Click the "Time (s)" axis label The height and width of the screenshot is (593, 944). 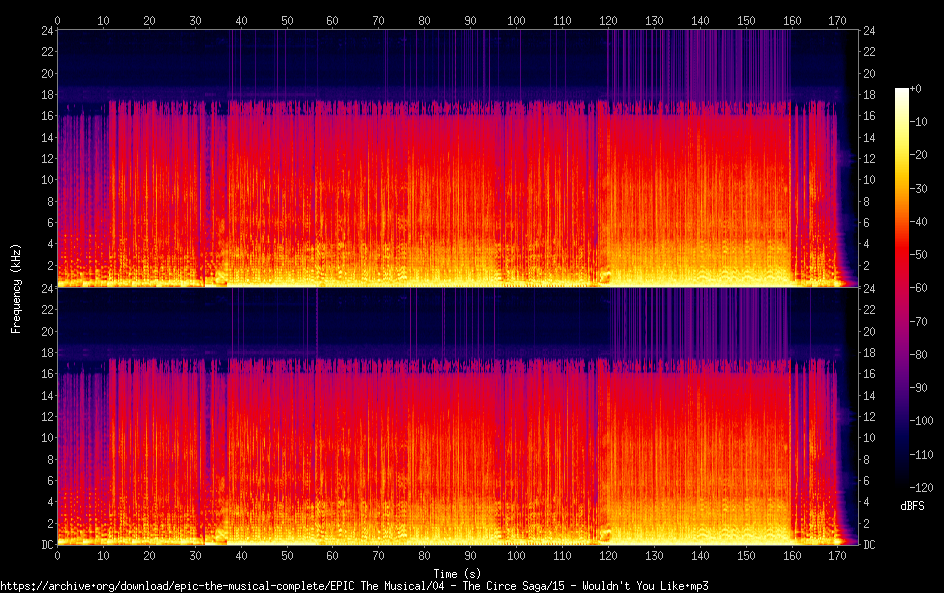coord(457,573)
